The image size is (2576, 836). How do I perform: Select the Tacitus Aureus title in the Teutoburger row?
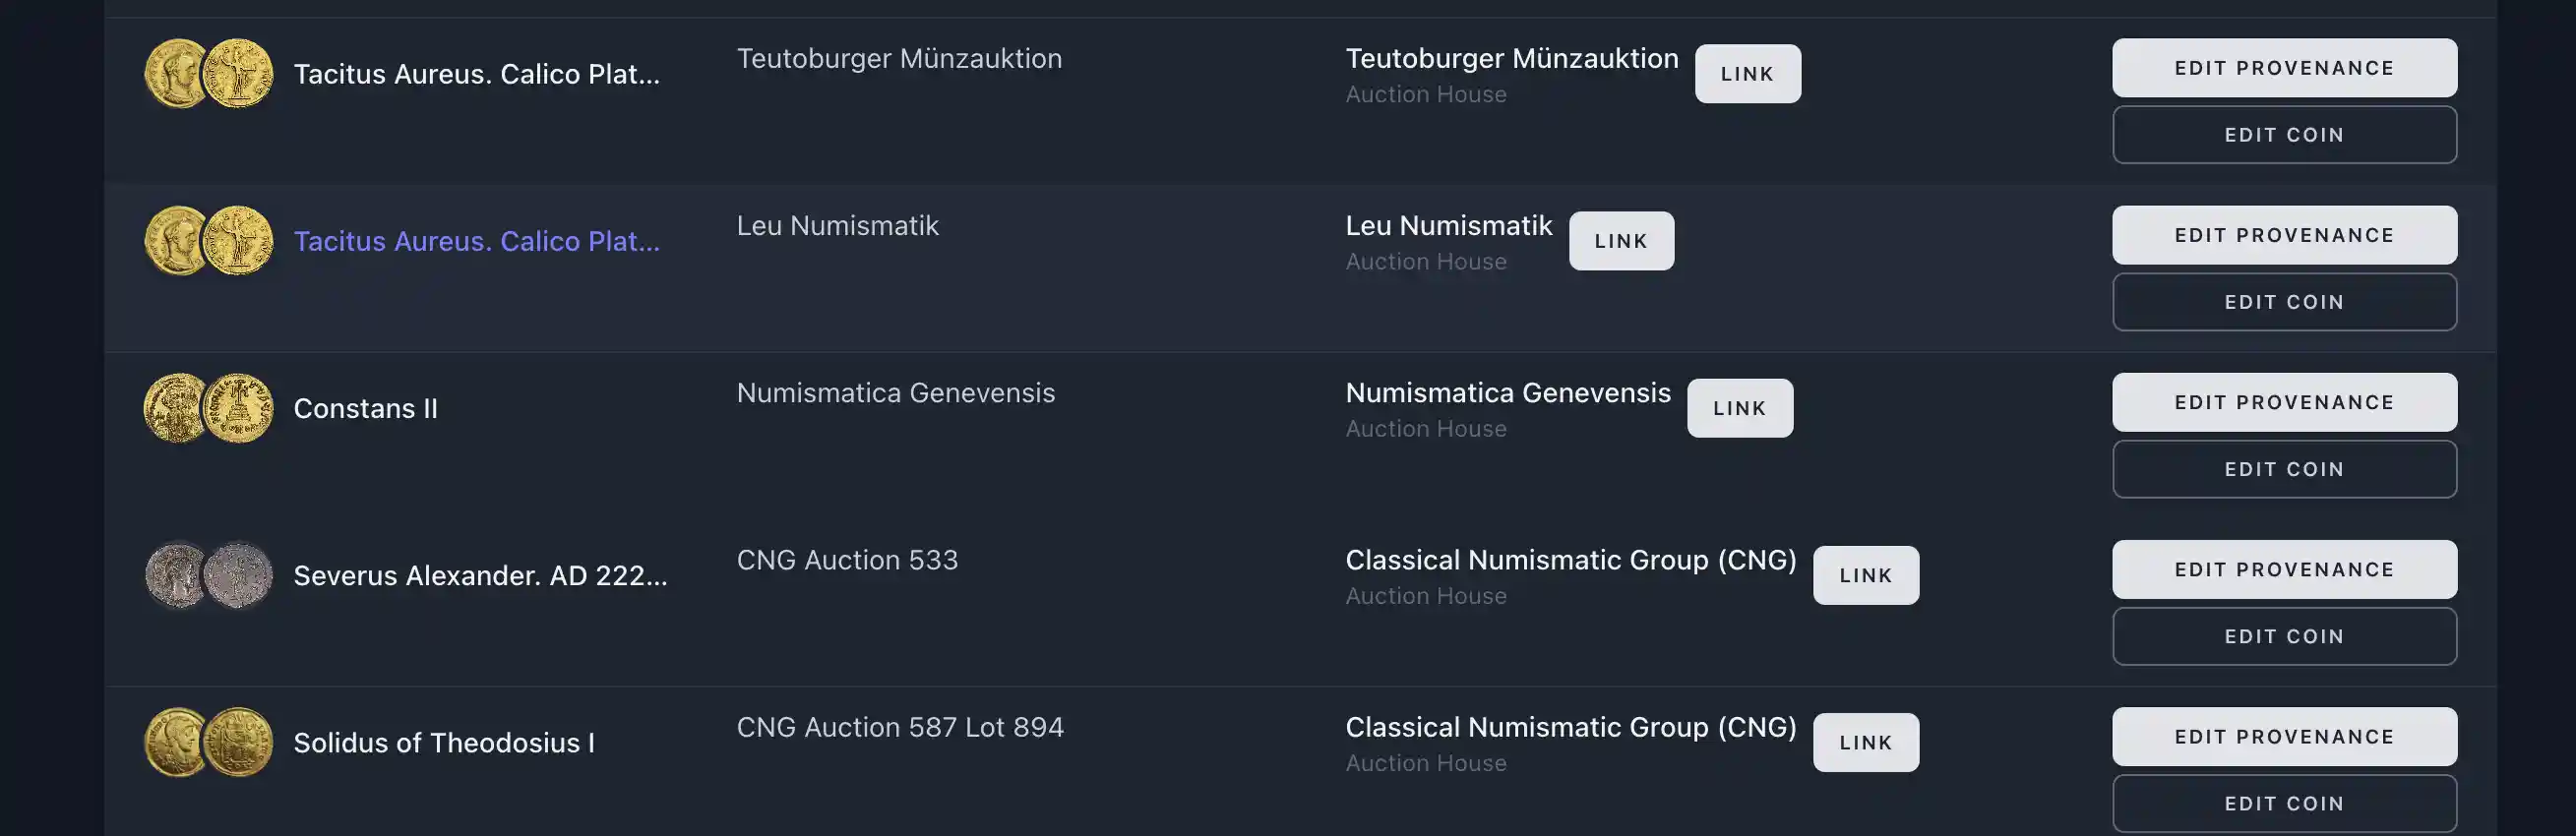476,73
